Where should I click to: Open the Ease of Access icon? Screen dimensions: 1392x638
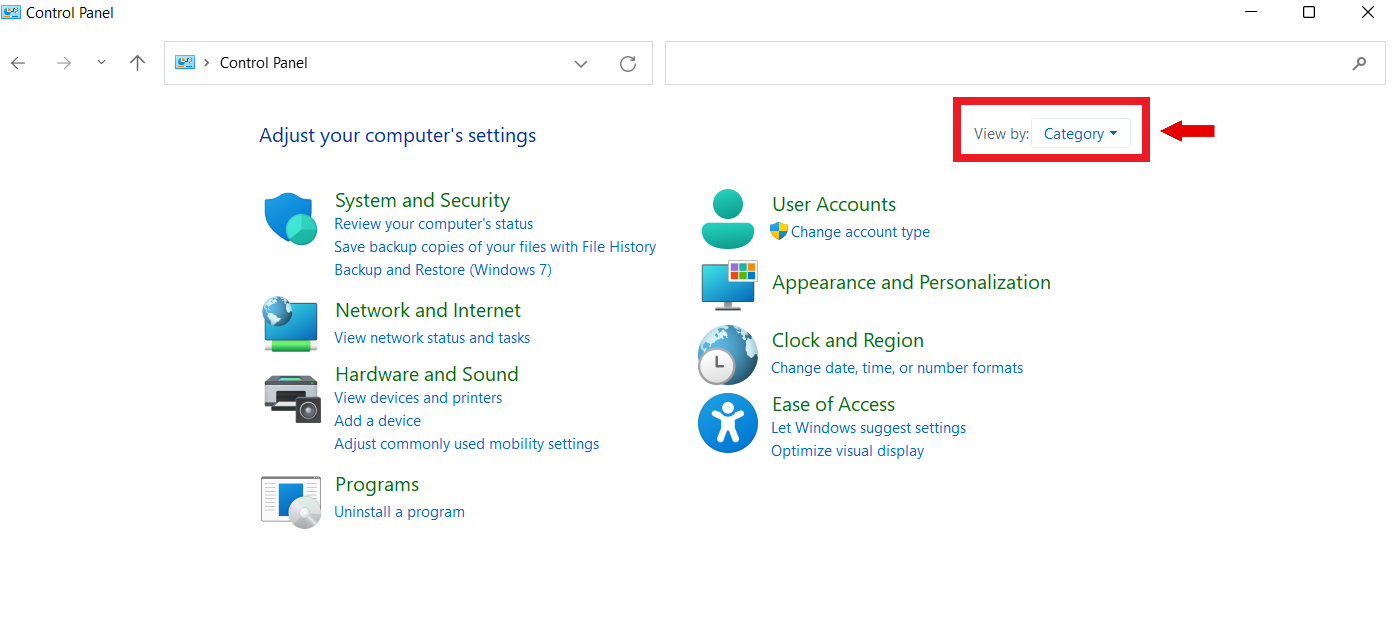727,423
